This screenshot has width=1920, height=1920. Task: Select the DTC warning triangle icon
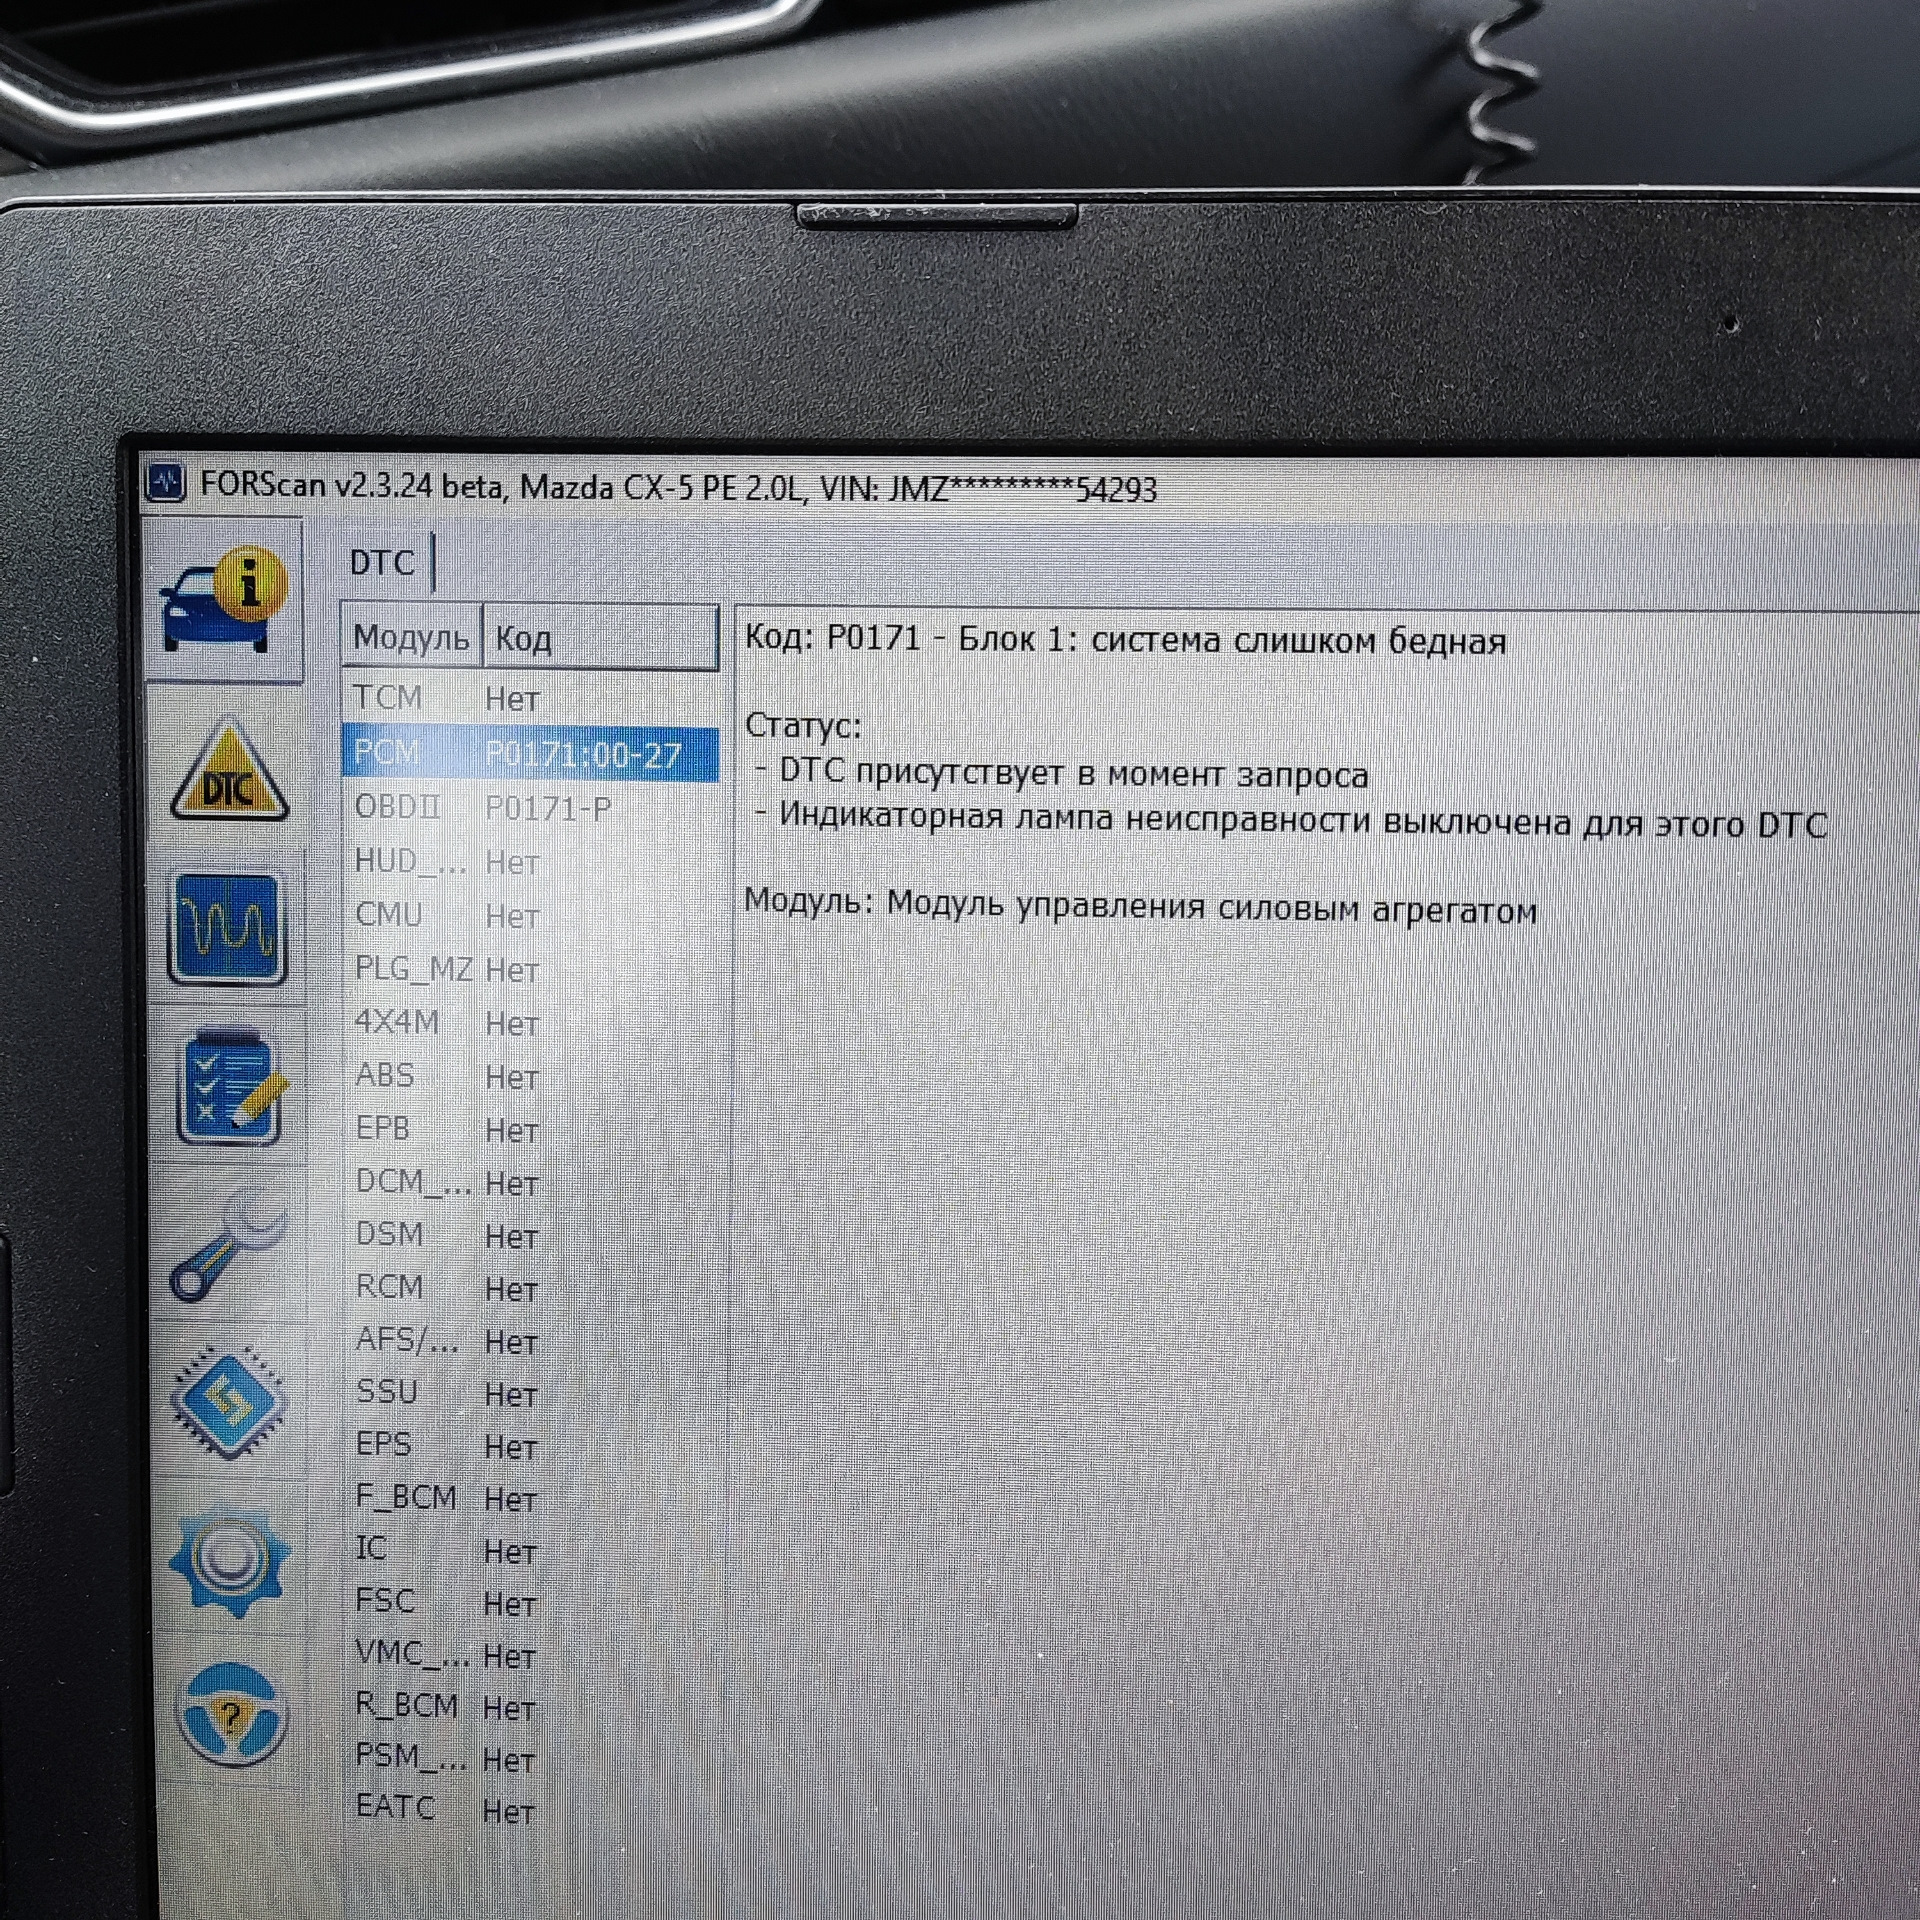click(x=229, y=770)
